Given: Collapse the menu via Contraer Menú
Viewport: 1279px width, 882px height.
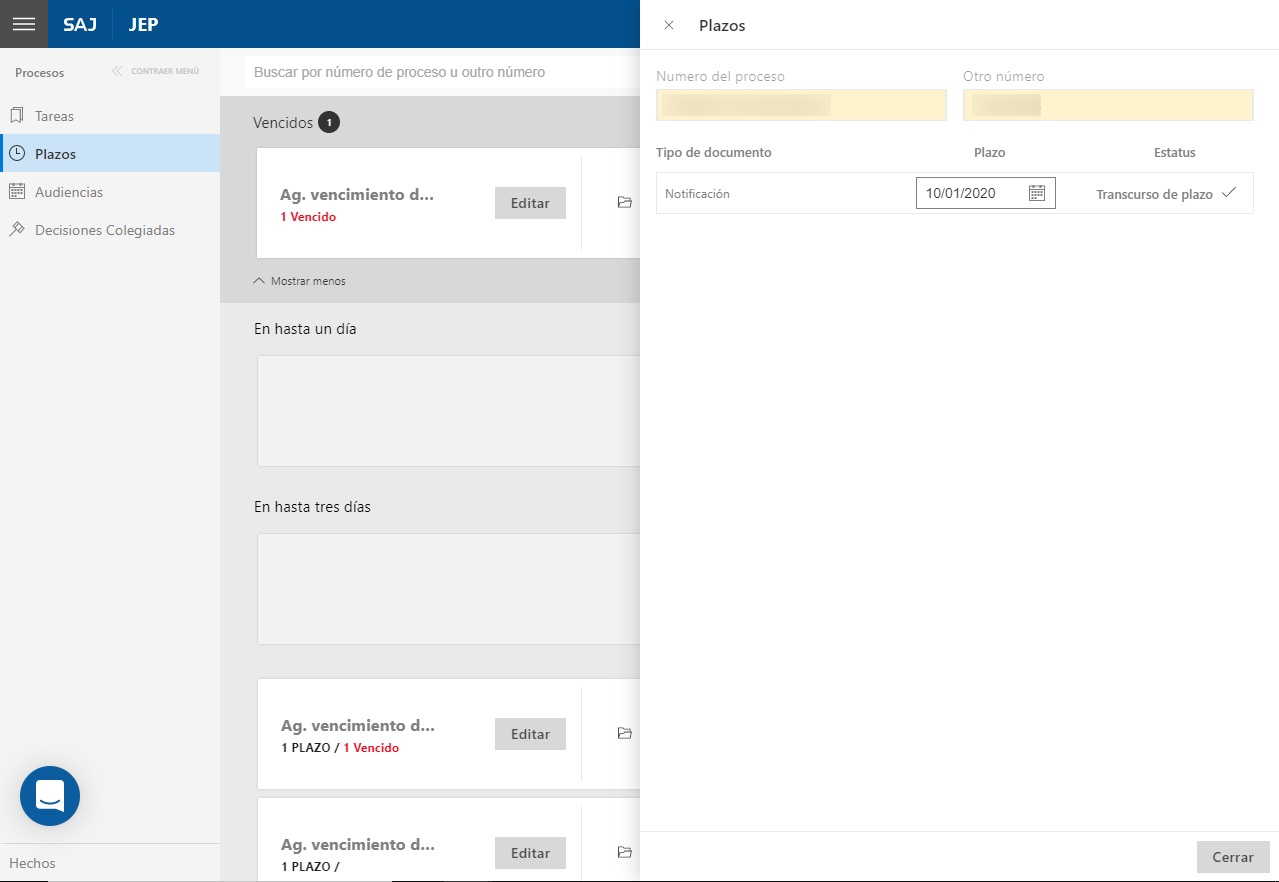Looking at the screenshot, I should [156, 72].
